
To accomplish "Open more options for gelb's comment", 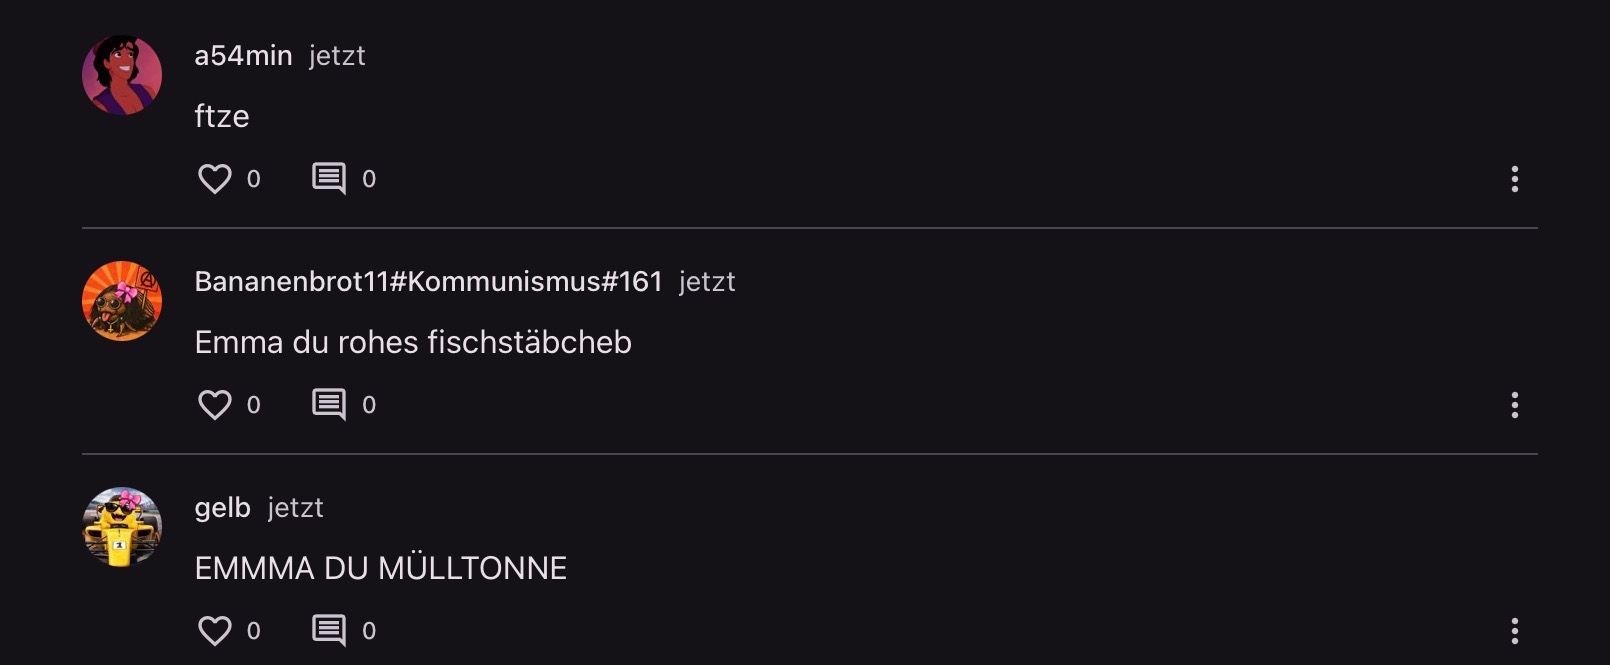I will pos(1514,631).
